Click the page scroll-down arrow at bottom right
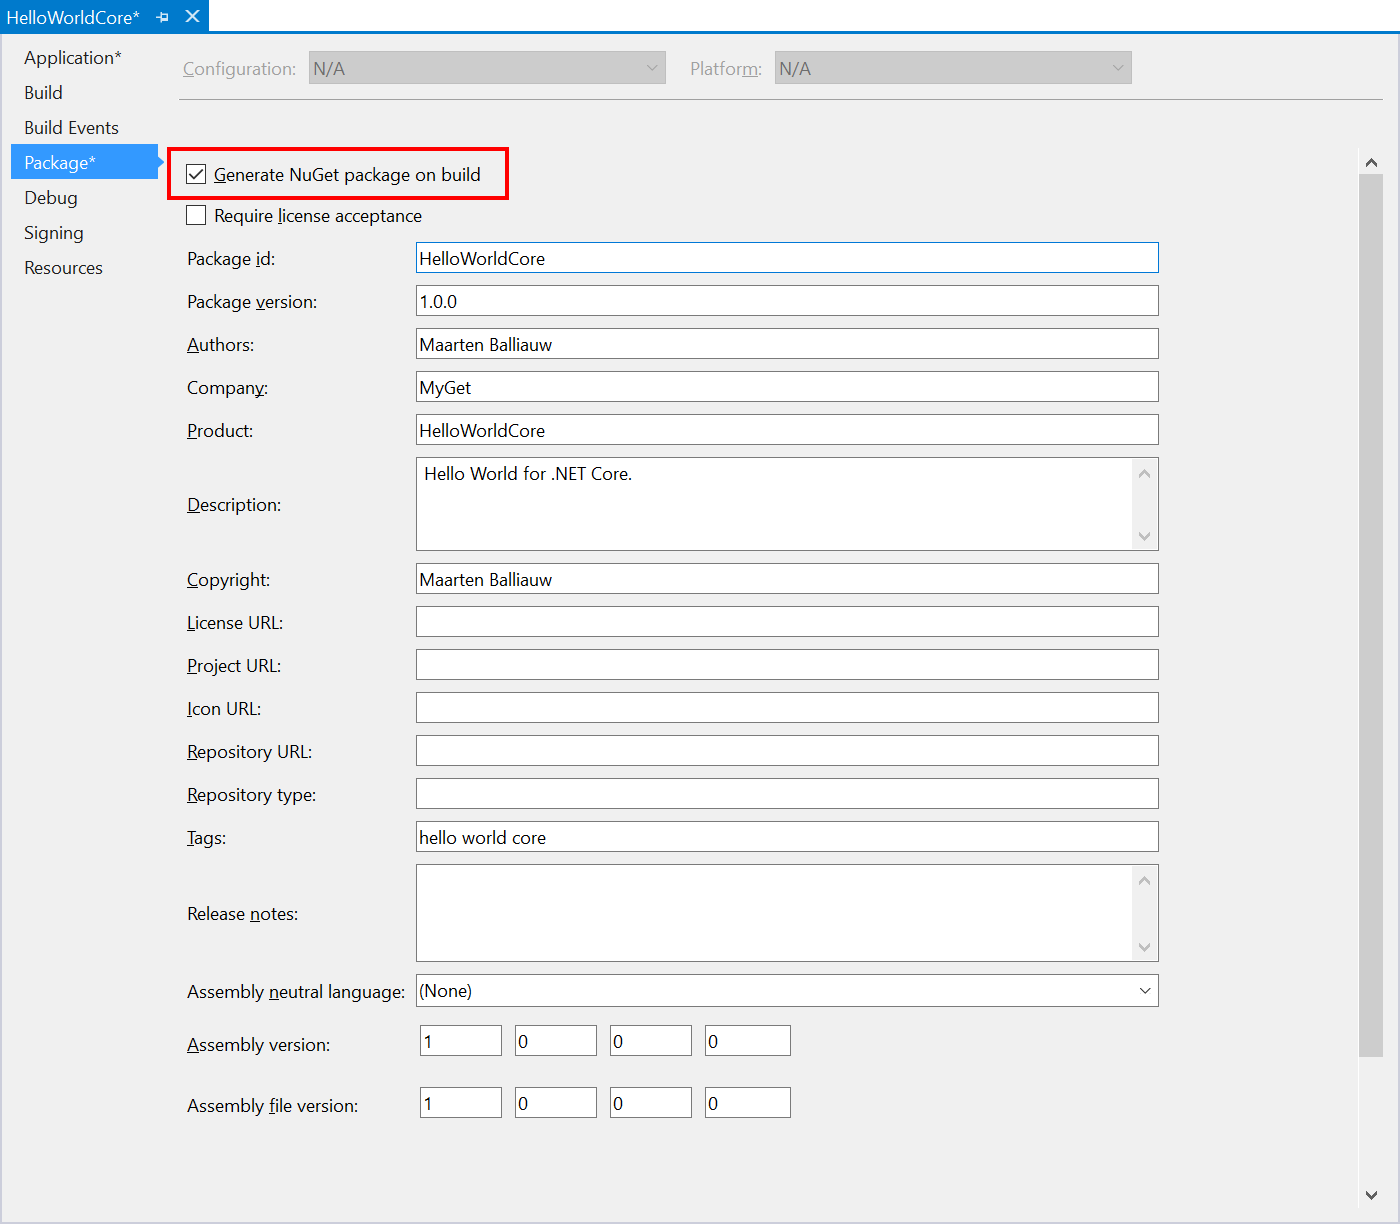 point(1371,1195)
